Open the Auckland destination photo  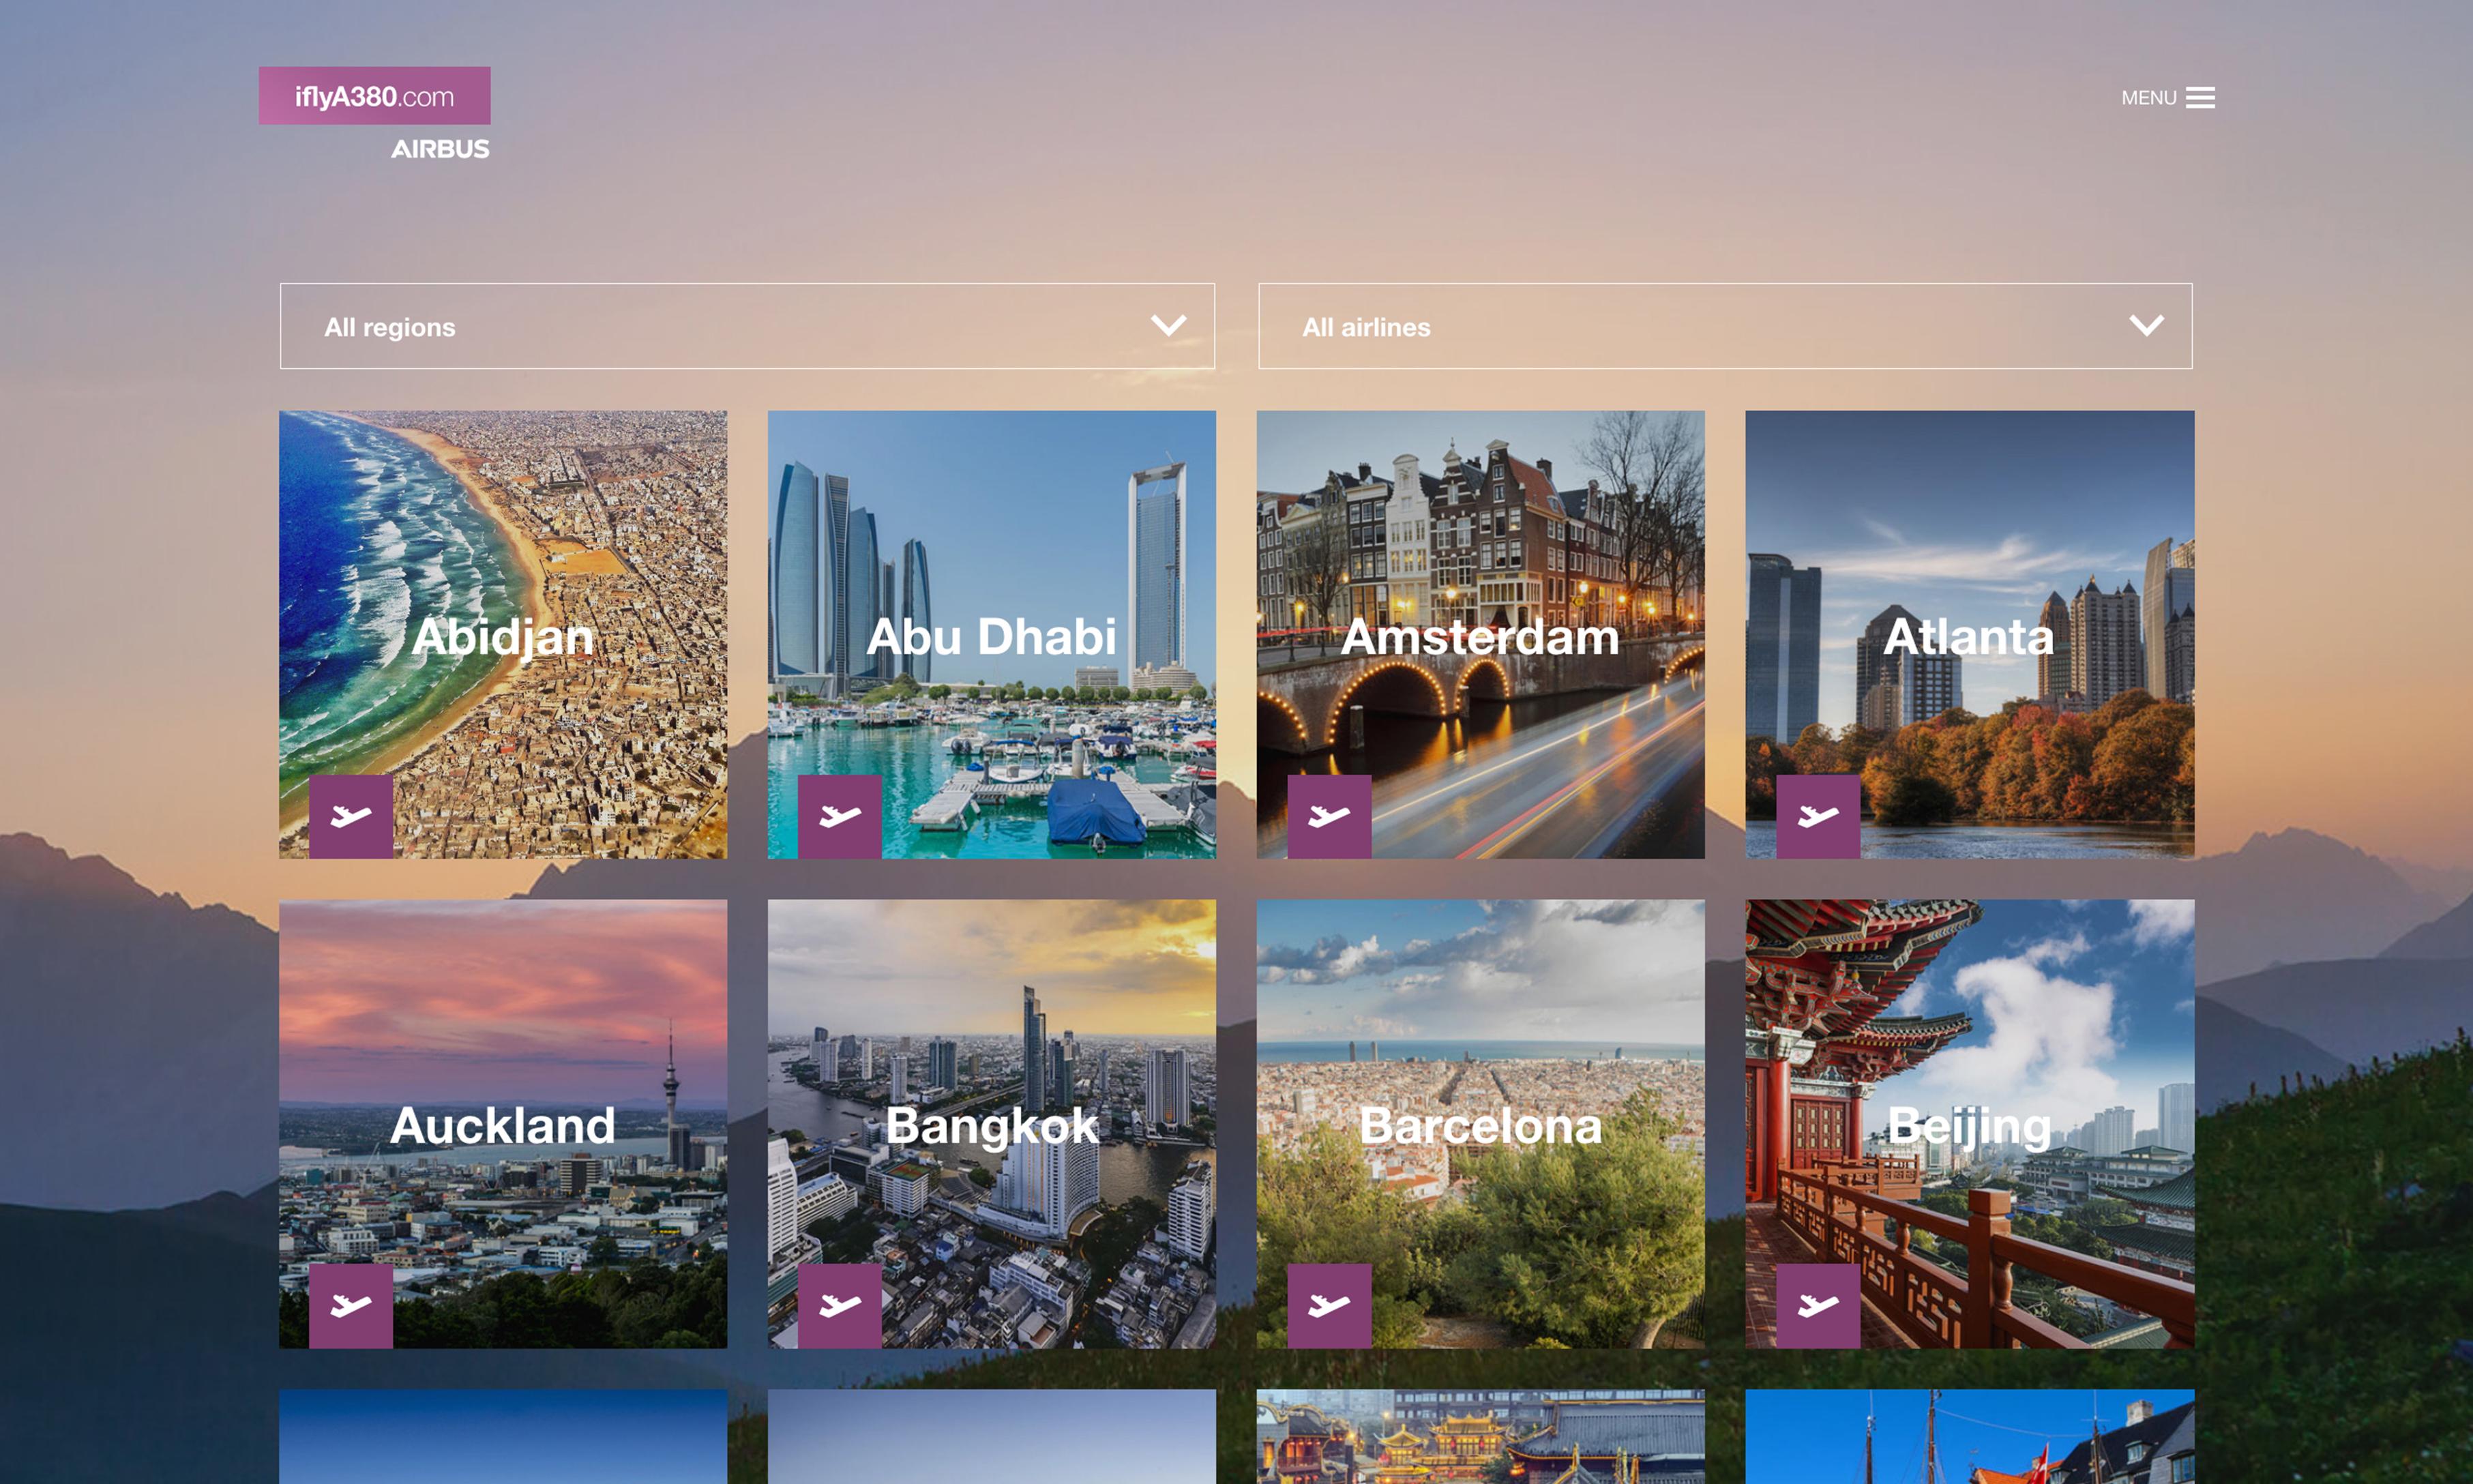[x=503, y=1000]
